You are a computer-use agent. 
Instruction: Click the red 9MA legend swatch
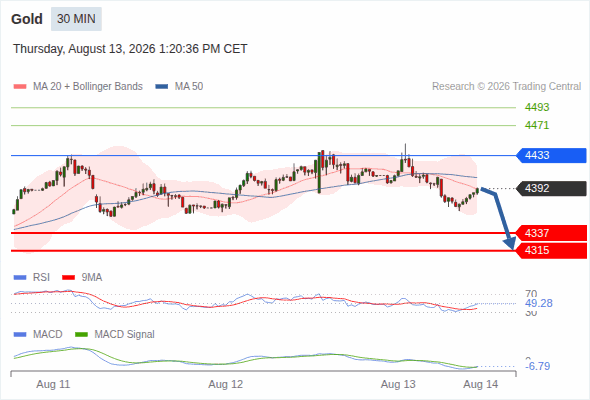68,278
